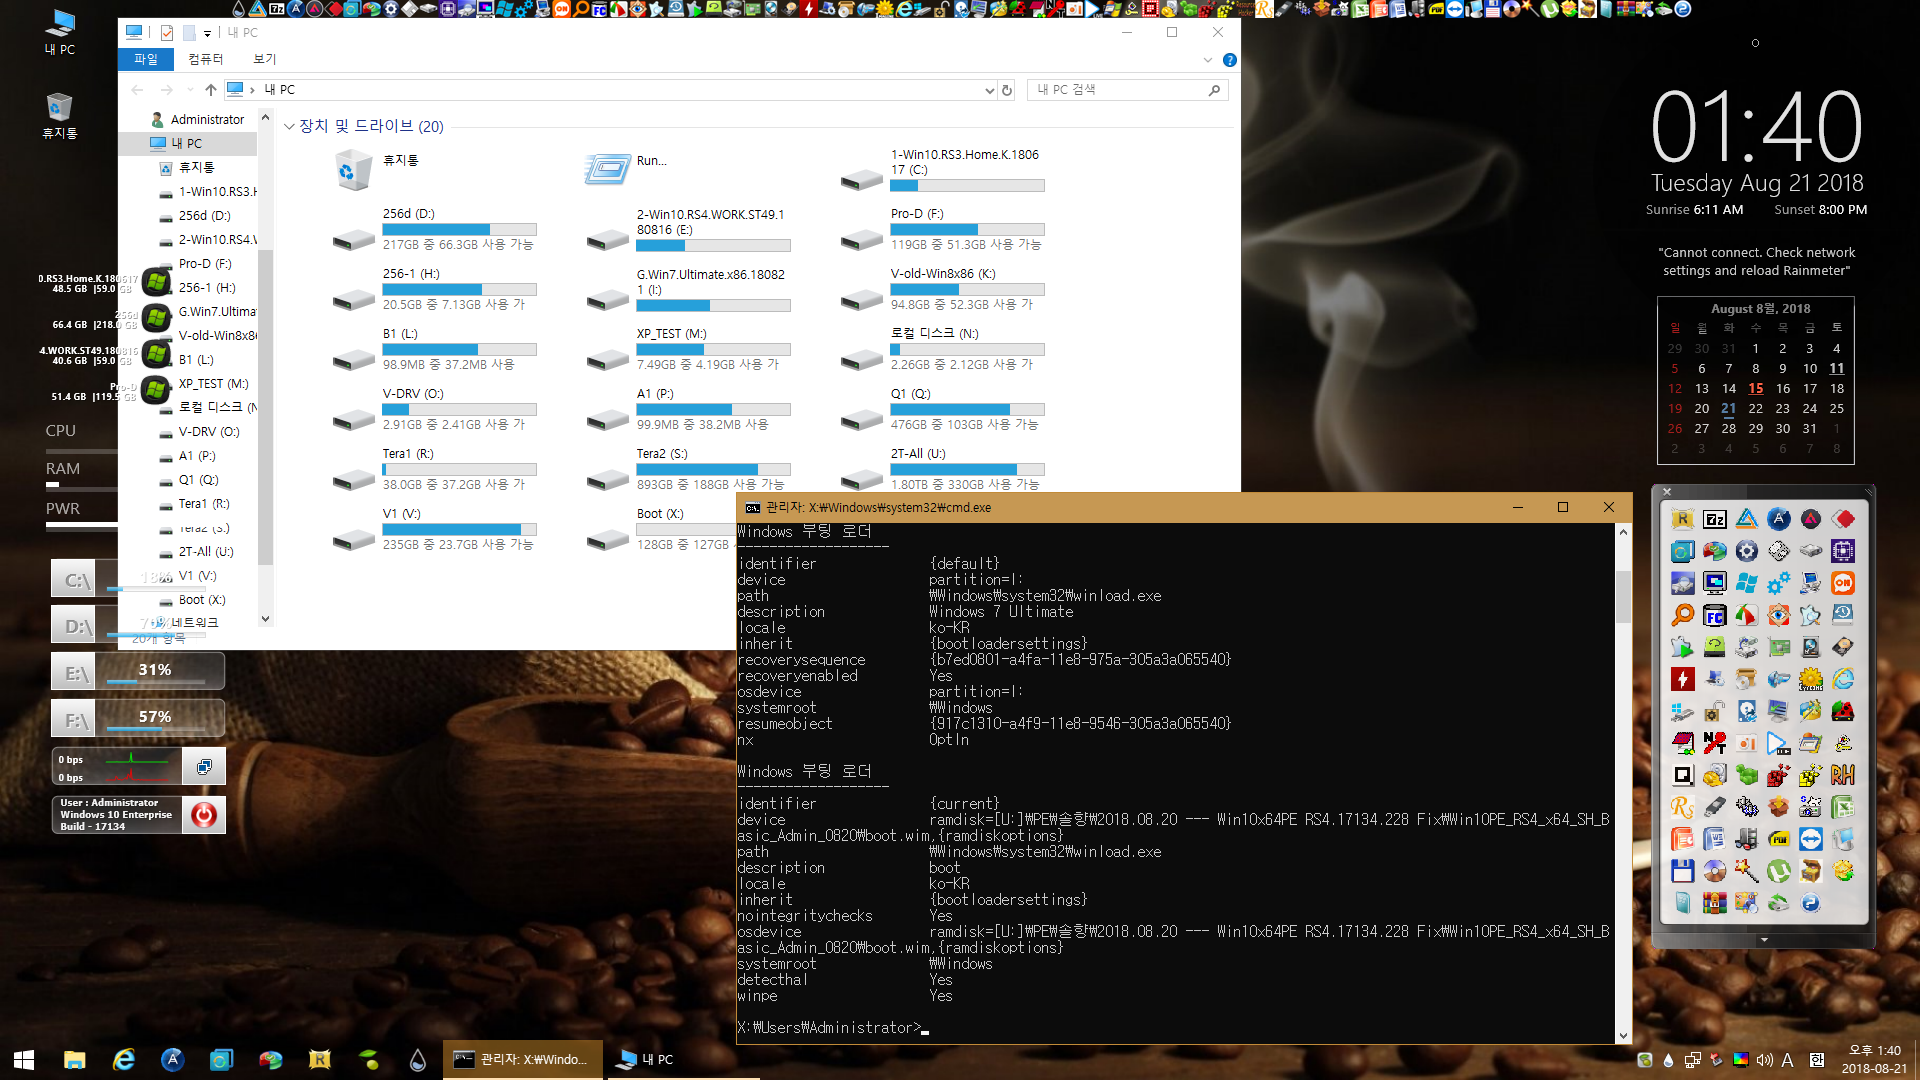Open Word from the launcher panel
Viewport: 1920px width, 1080px height.
(x=1714, y=839)
